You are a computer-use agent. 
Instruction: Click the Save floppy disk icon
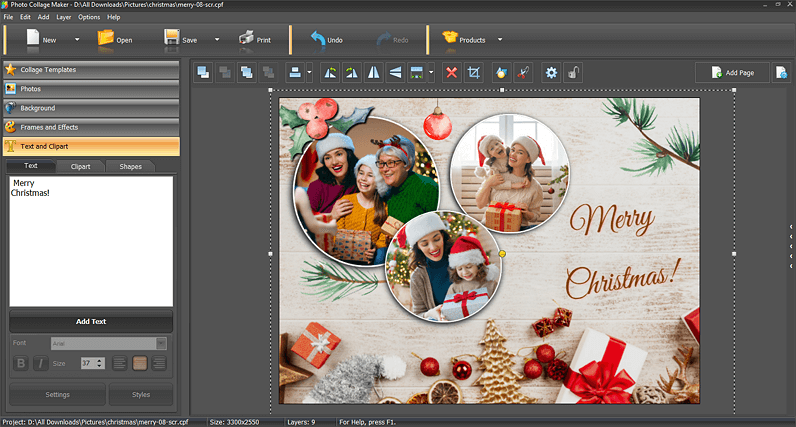click(172, 38)
